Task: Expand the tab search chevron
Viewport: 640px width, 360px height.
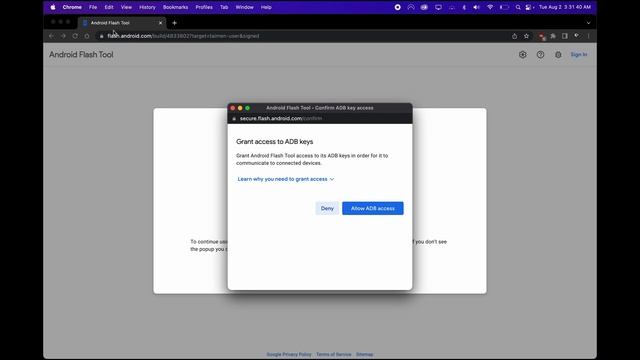Action: coord(589,23)
